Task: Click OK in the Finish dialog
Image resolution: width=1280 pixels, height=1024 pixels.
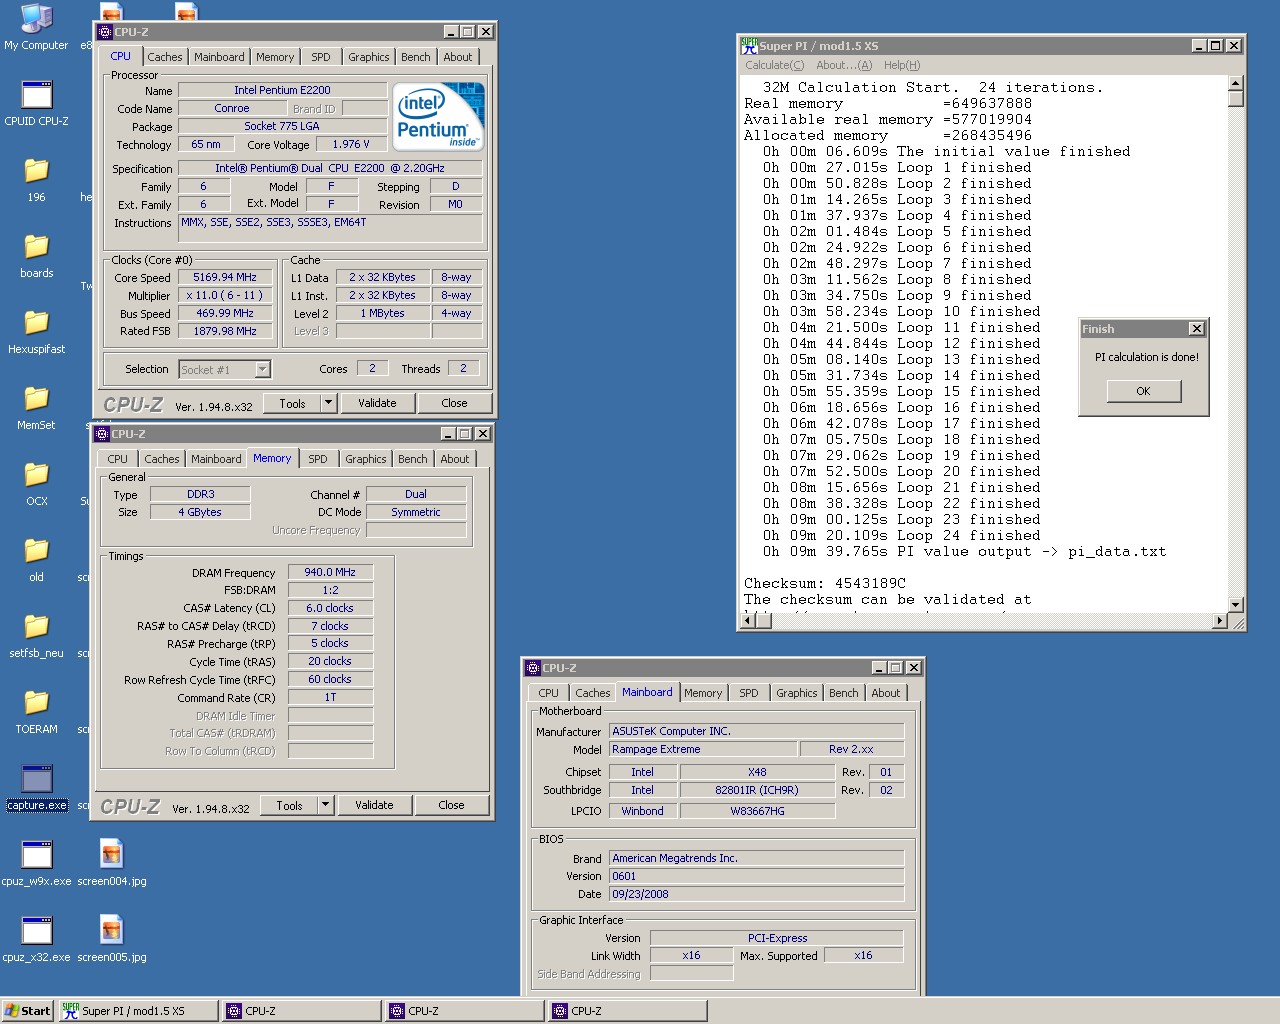Action: click(1143, 391)
